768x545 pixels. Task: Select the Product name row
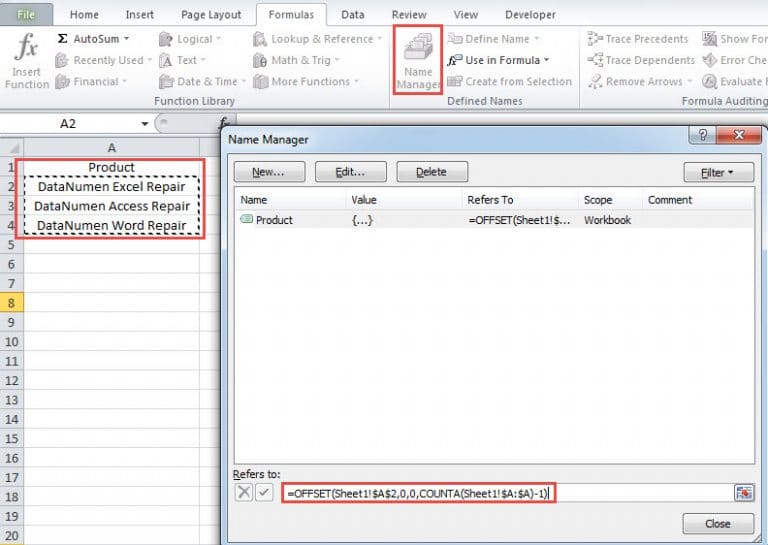tap(495, 220)
